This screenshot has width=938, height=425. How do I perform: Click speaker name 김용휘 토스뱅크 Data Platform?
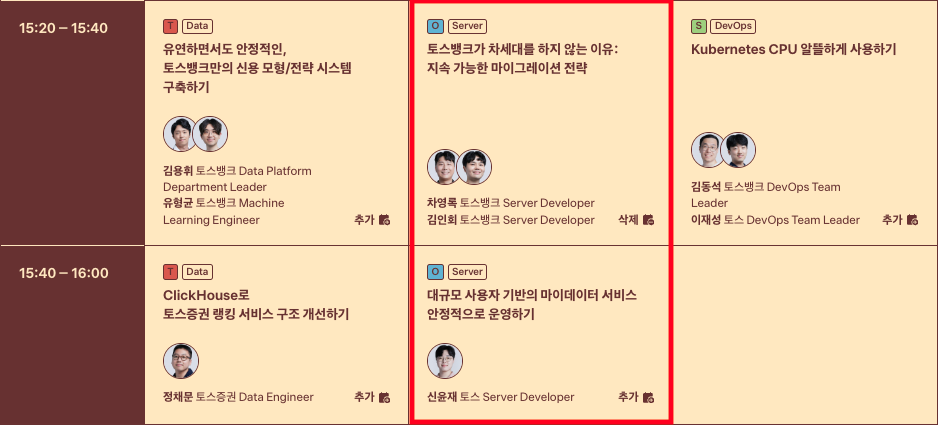(x=237, y=171)
